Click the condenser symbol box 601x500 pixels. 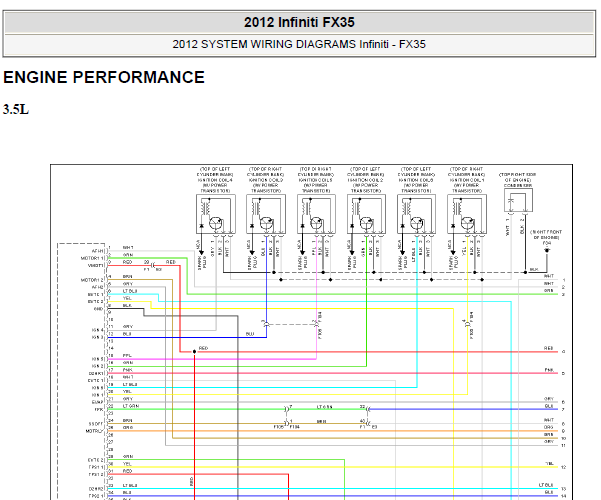pyautogui.click(x=518, y=200)
